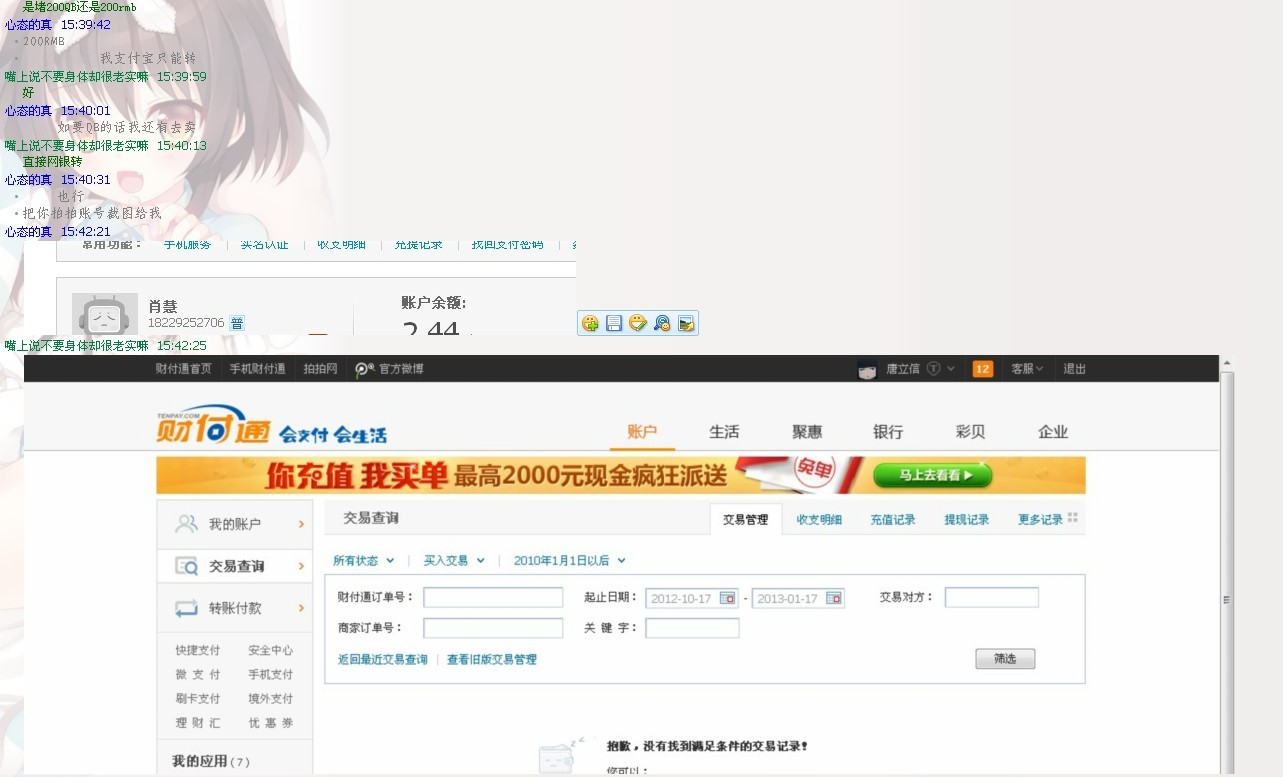Select the 银行 navigation tab
The height and width of the screenshot is (777, 1283).
pos(888,432)
